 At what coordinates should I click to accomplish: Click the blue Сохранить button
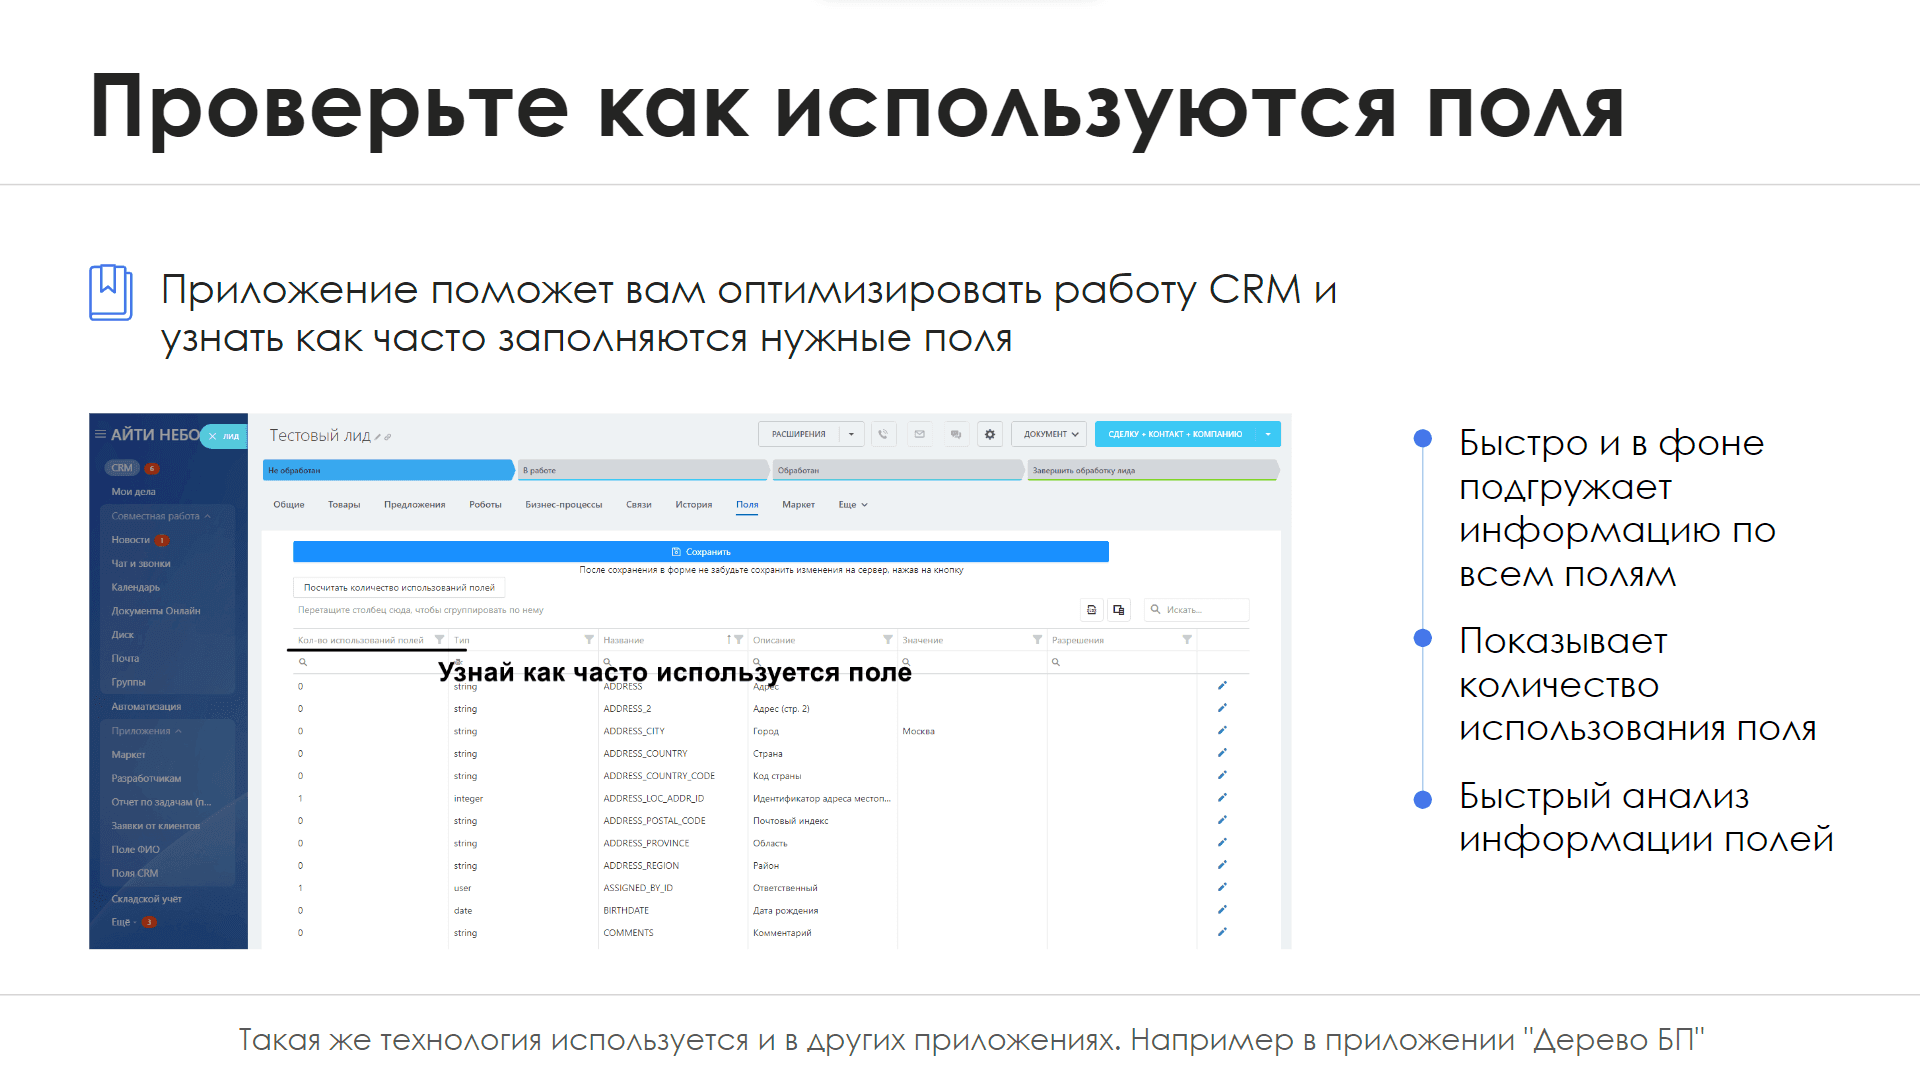(x=701, y=552)
